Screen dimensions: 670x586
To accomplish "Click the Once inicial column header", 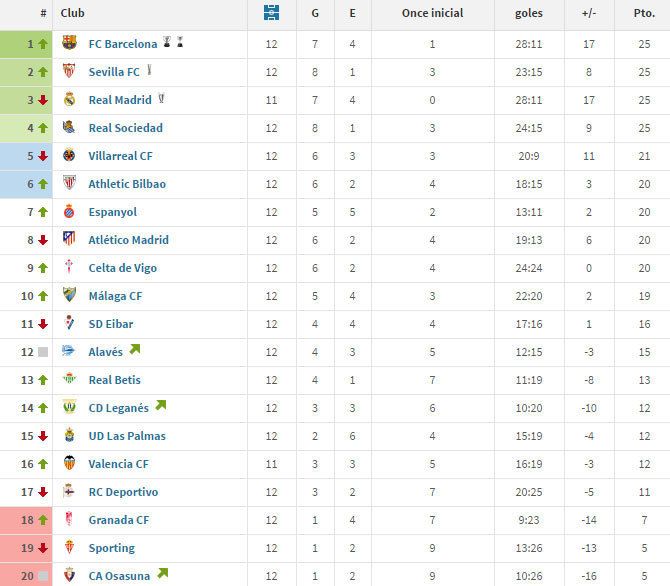I will click(432, 14).
